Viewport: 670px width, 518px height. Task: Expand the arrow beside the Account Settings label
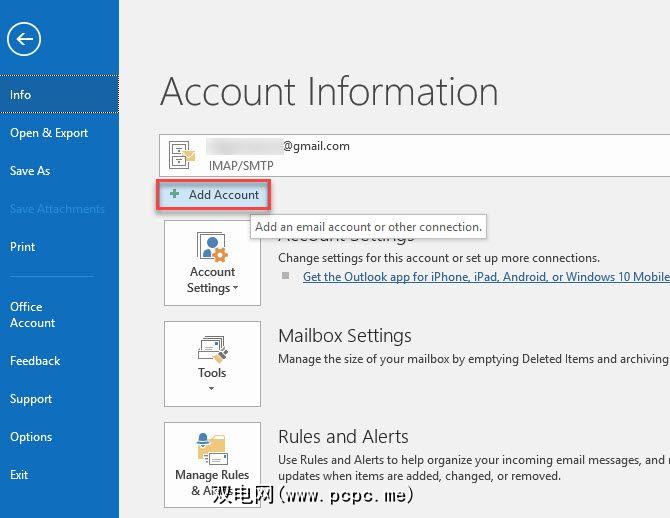tap(236, 289)
